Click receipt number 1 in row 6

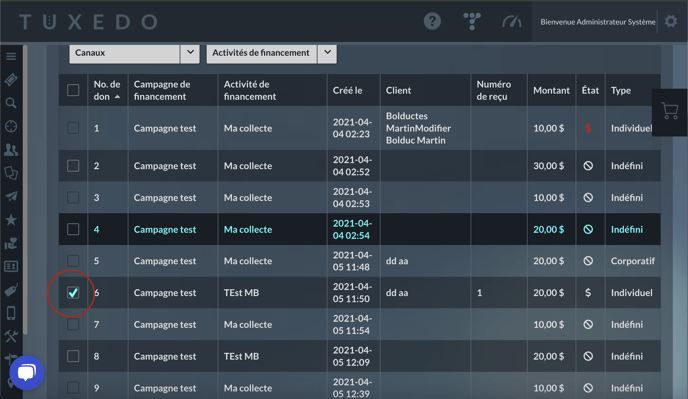click(x=479, y=292)
